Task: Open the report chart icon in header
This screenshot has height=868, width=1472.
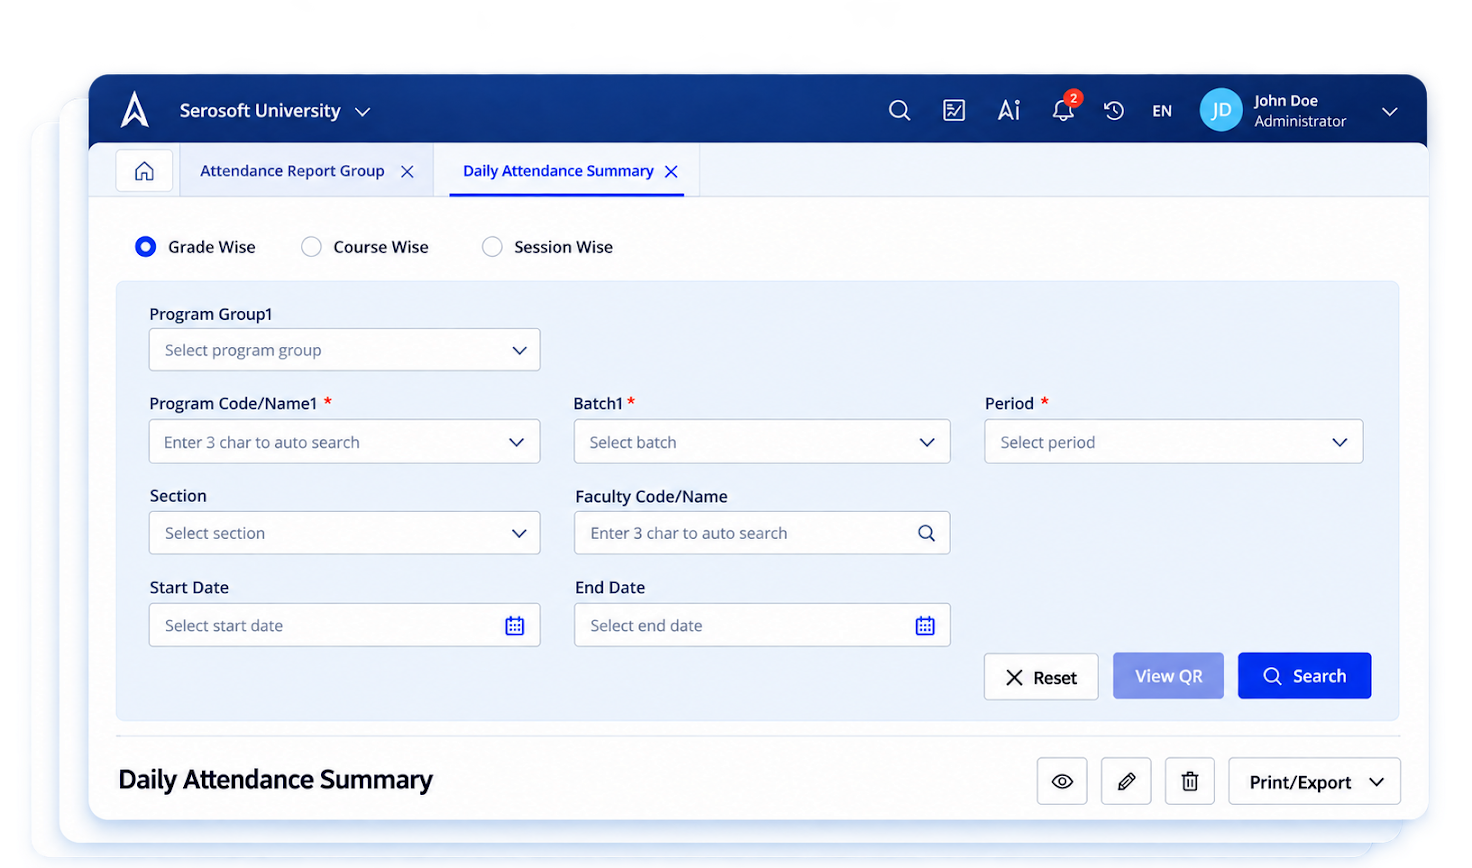Action: pos(954,110)
